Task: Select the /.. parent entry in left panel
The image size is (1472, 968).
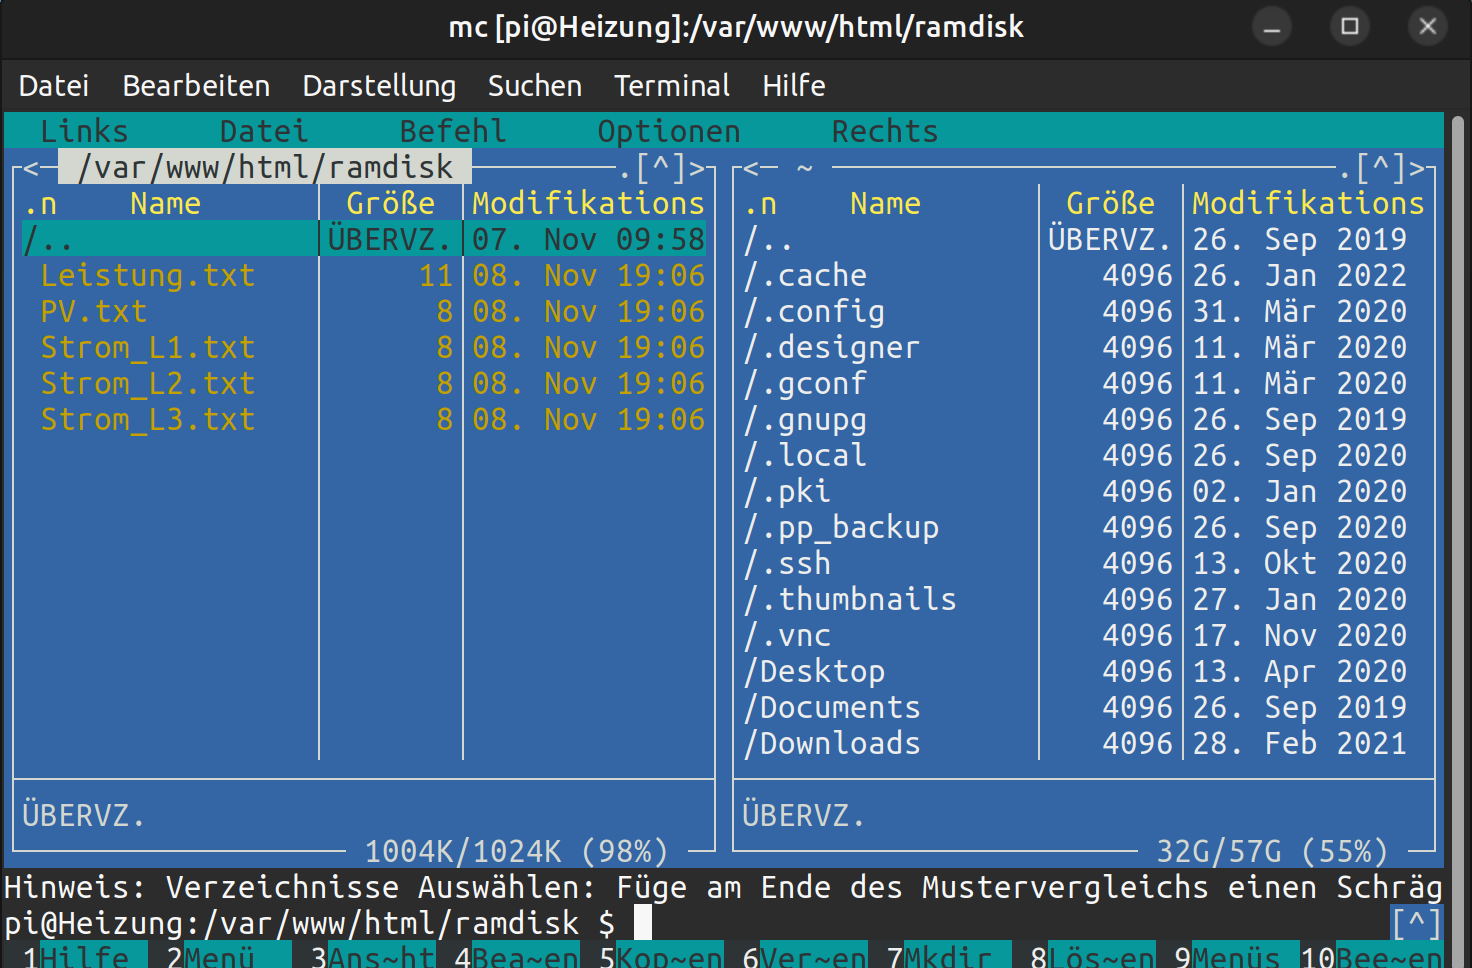Action: (364, 239)
